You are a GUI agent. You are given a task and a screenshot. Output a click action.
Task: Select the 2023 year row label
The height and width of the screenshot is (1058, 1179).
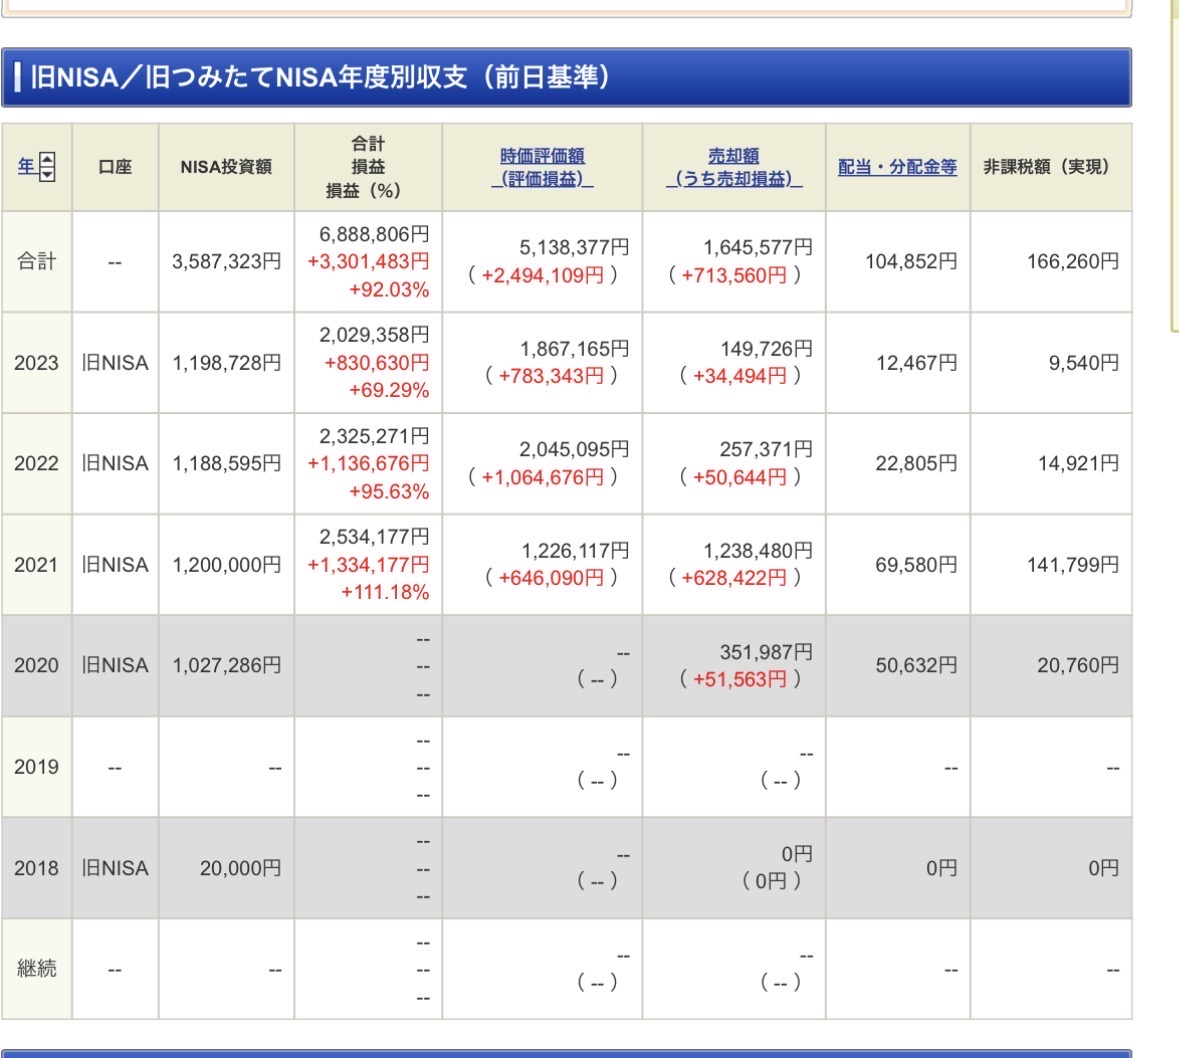[x=36, y=363]
